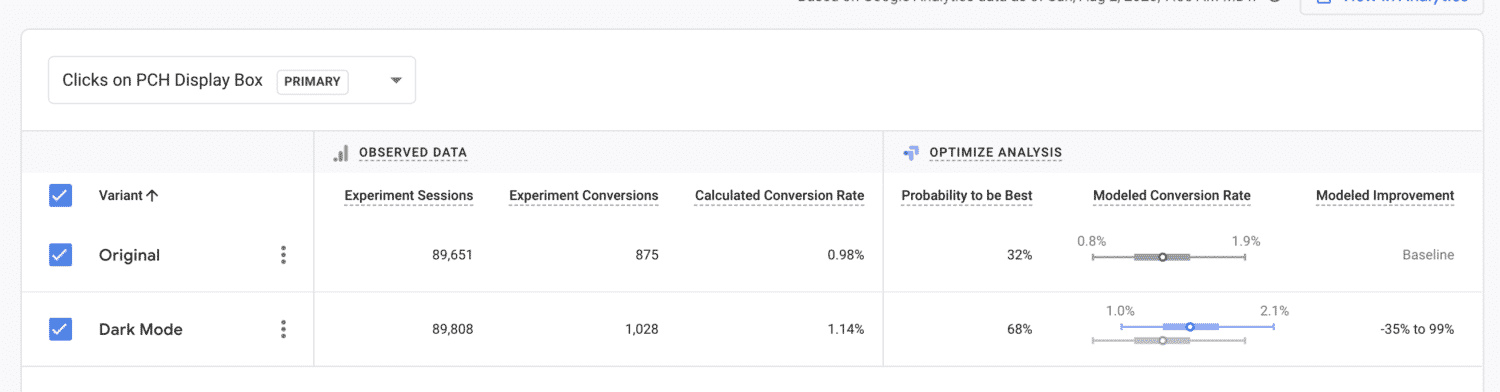
Task: Click the 68% probability value
Action: (x=1019, y=329)
